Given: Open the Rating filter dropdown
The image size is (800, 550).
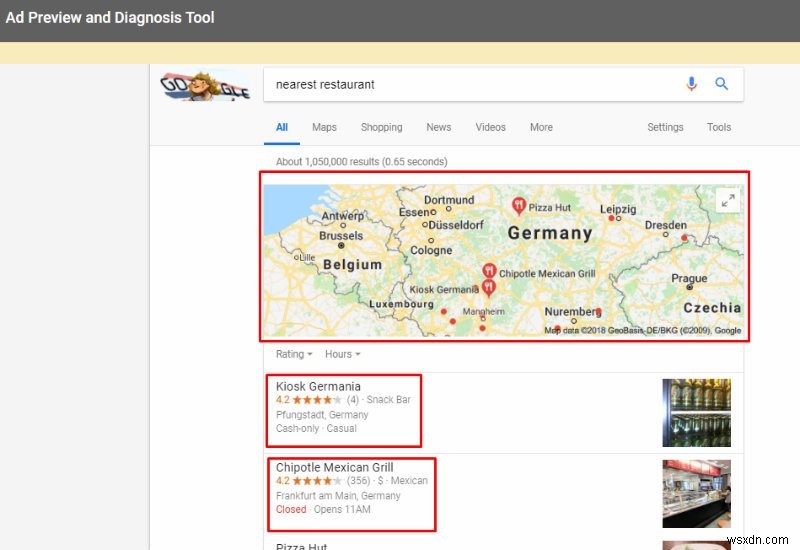Looking at the screenshot, I should pos(294,354).
